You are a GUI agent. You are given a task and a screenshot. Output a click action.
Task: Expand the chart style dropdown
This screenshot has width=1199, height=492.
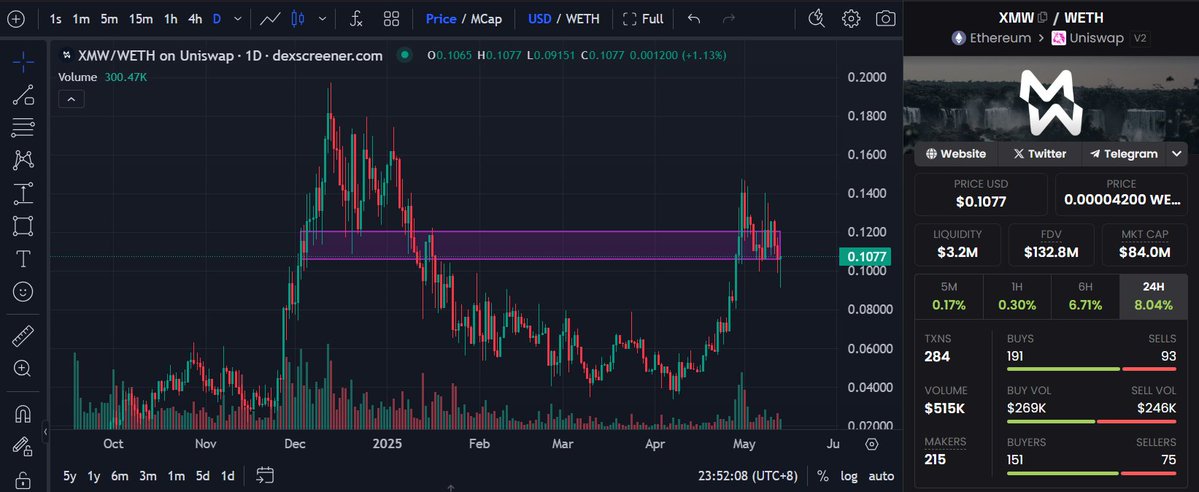coord(323,19)
